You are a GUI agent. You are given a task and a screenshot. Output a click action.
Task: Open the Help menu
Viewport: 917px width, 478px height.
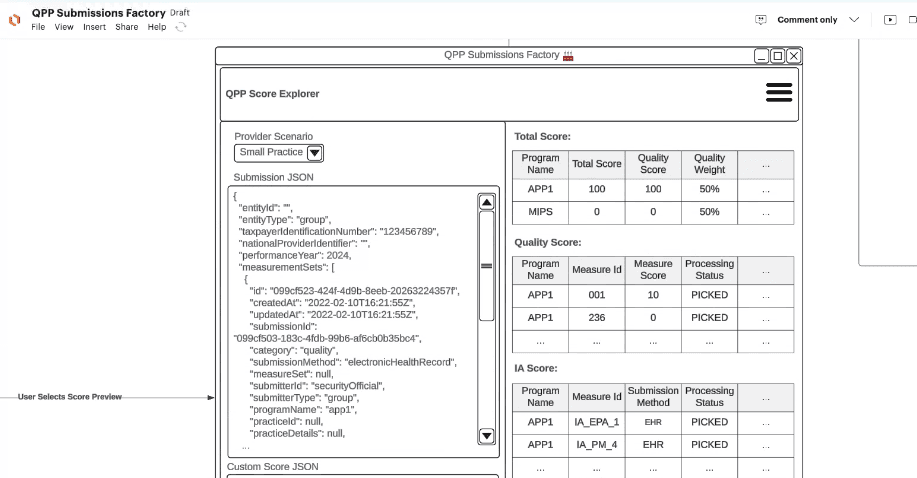coord(157,27)
